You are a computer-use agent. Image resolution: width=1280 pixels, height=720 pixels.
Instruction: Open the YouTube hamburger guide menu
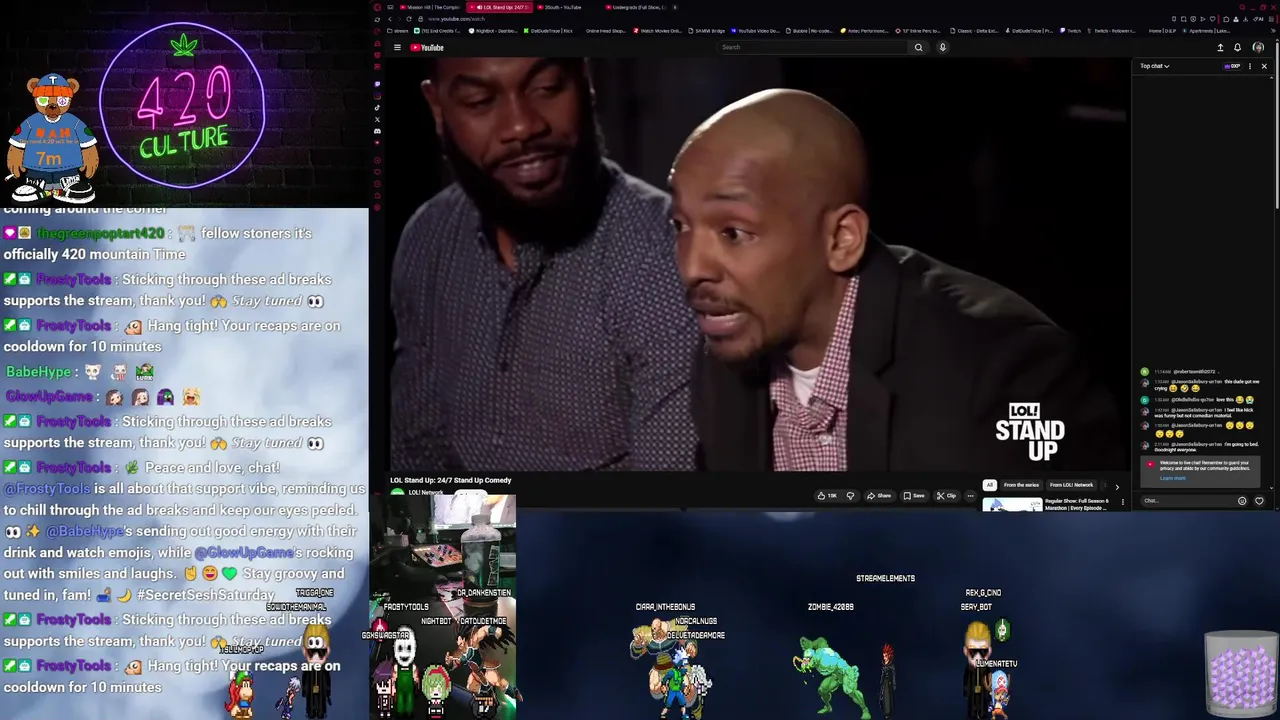397,47
